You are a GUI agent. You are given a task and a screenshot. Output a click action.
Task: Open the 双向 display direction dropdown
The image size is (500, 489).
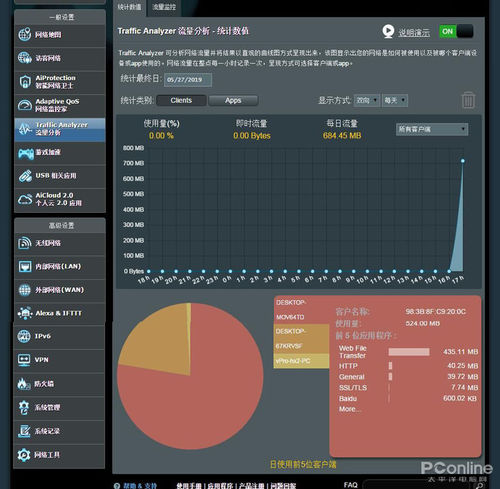pyautogui.click(x=367, y=100)
